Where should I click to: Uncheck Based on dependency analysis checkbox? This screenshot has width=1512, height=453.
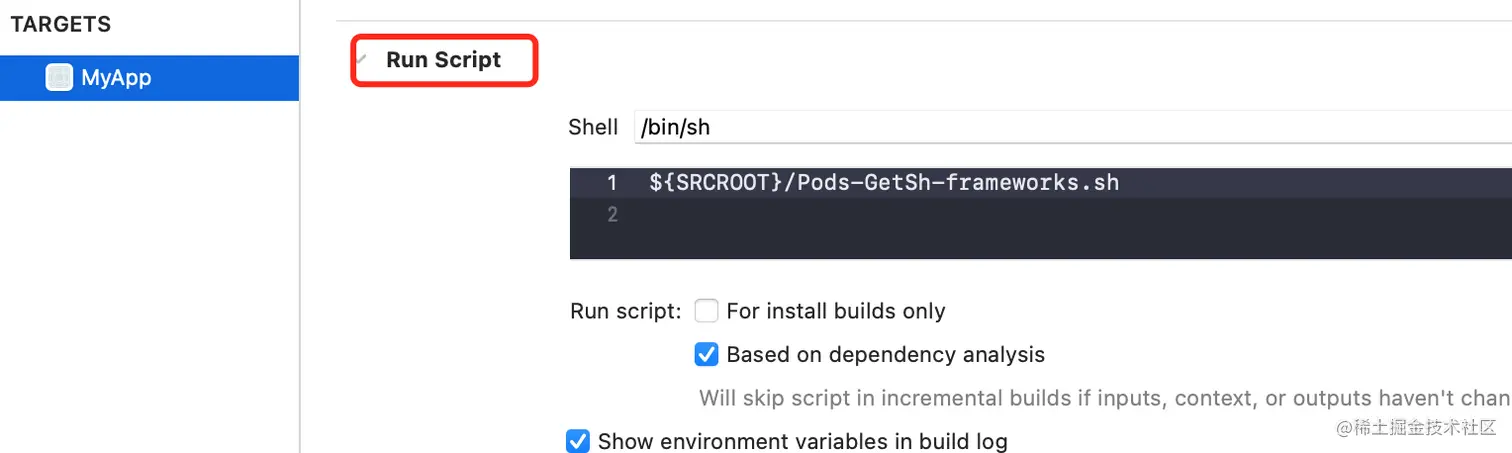click(707, 354)
